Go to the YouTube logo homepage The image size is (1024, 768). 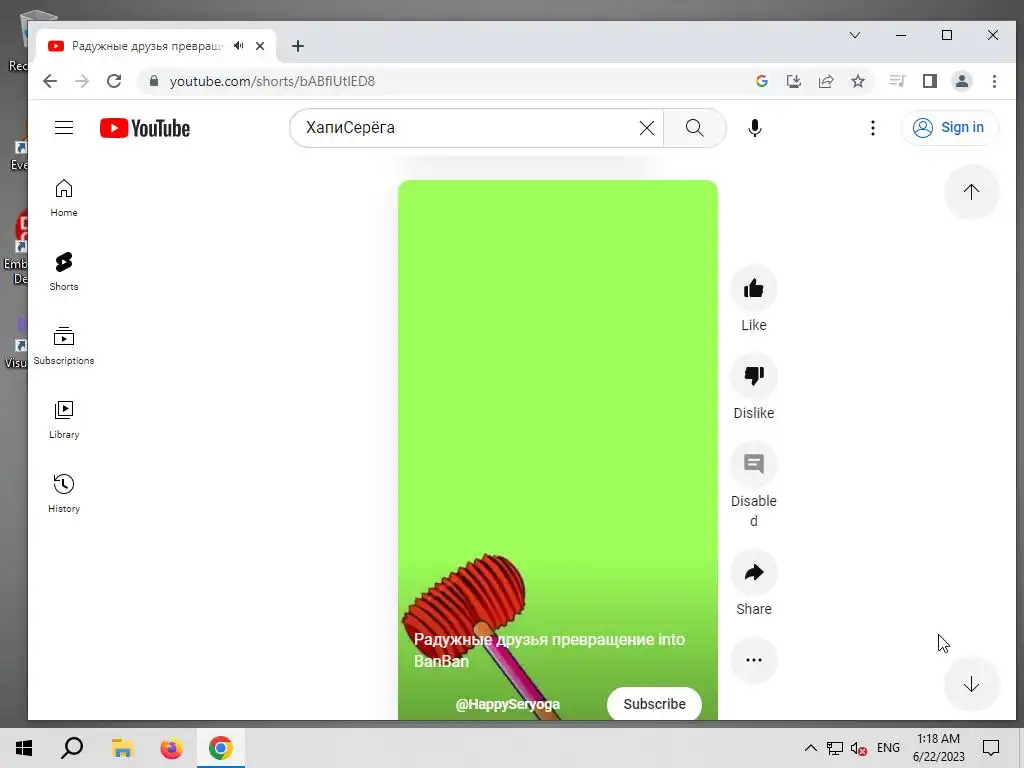pyautogui.click(x=145, y=128)
